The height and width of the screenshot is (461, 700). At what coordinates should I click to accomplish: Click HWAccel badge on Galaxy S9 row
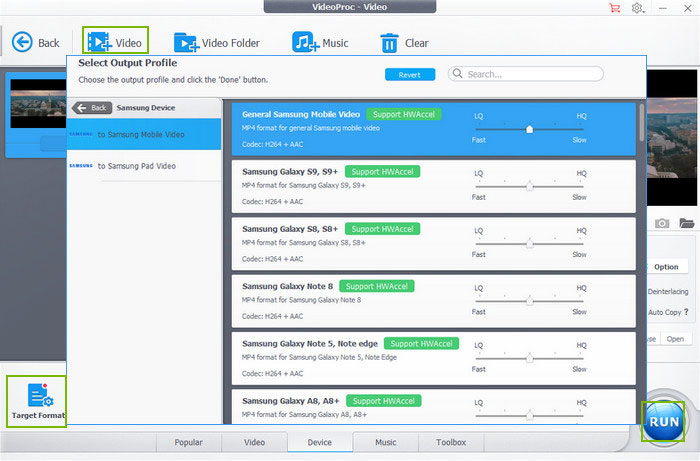(x=383, y=172)
